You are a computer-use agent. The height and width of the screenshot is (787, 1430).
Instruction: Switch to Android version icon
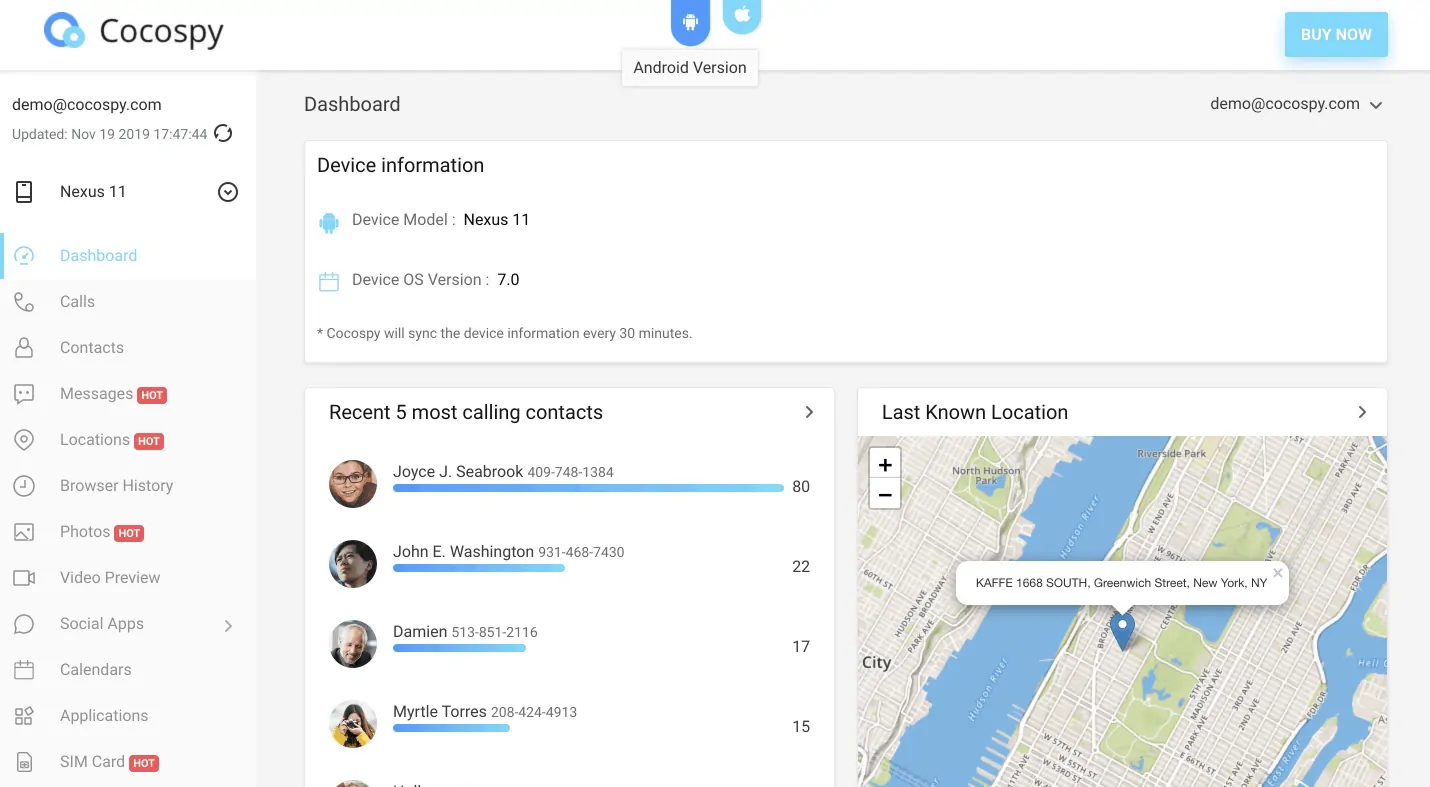pos(690,22)
